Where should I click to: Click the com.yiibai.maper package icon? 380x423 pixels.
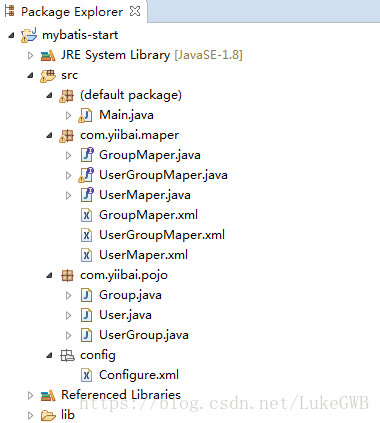[67, 136]
